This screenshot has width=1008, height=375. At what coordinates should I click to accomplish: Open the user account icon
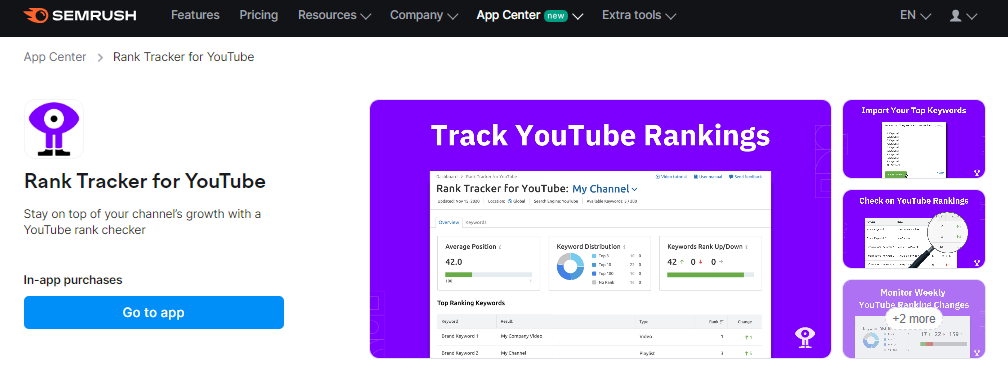click(963, 15)
